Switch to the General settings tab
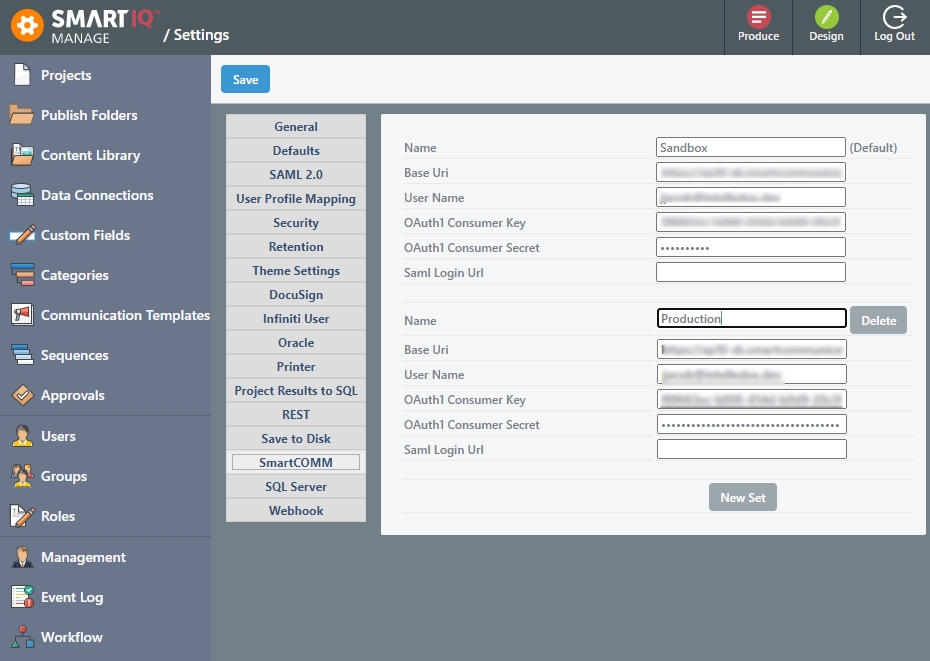Screen dimensions: 930x661 tap(296, 126)
